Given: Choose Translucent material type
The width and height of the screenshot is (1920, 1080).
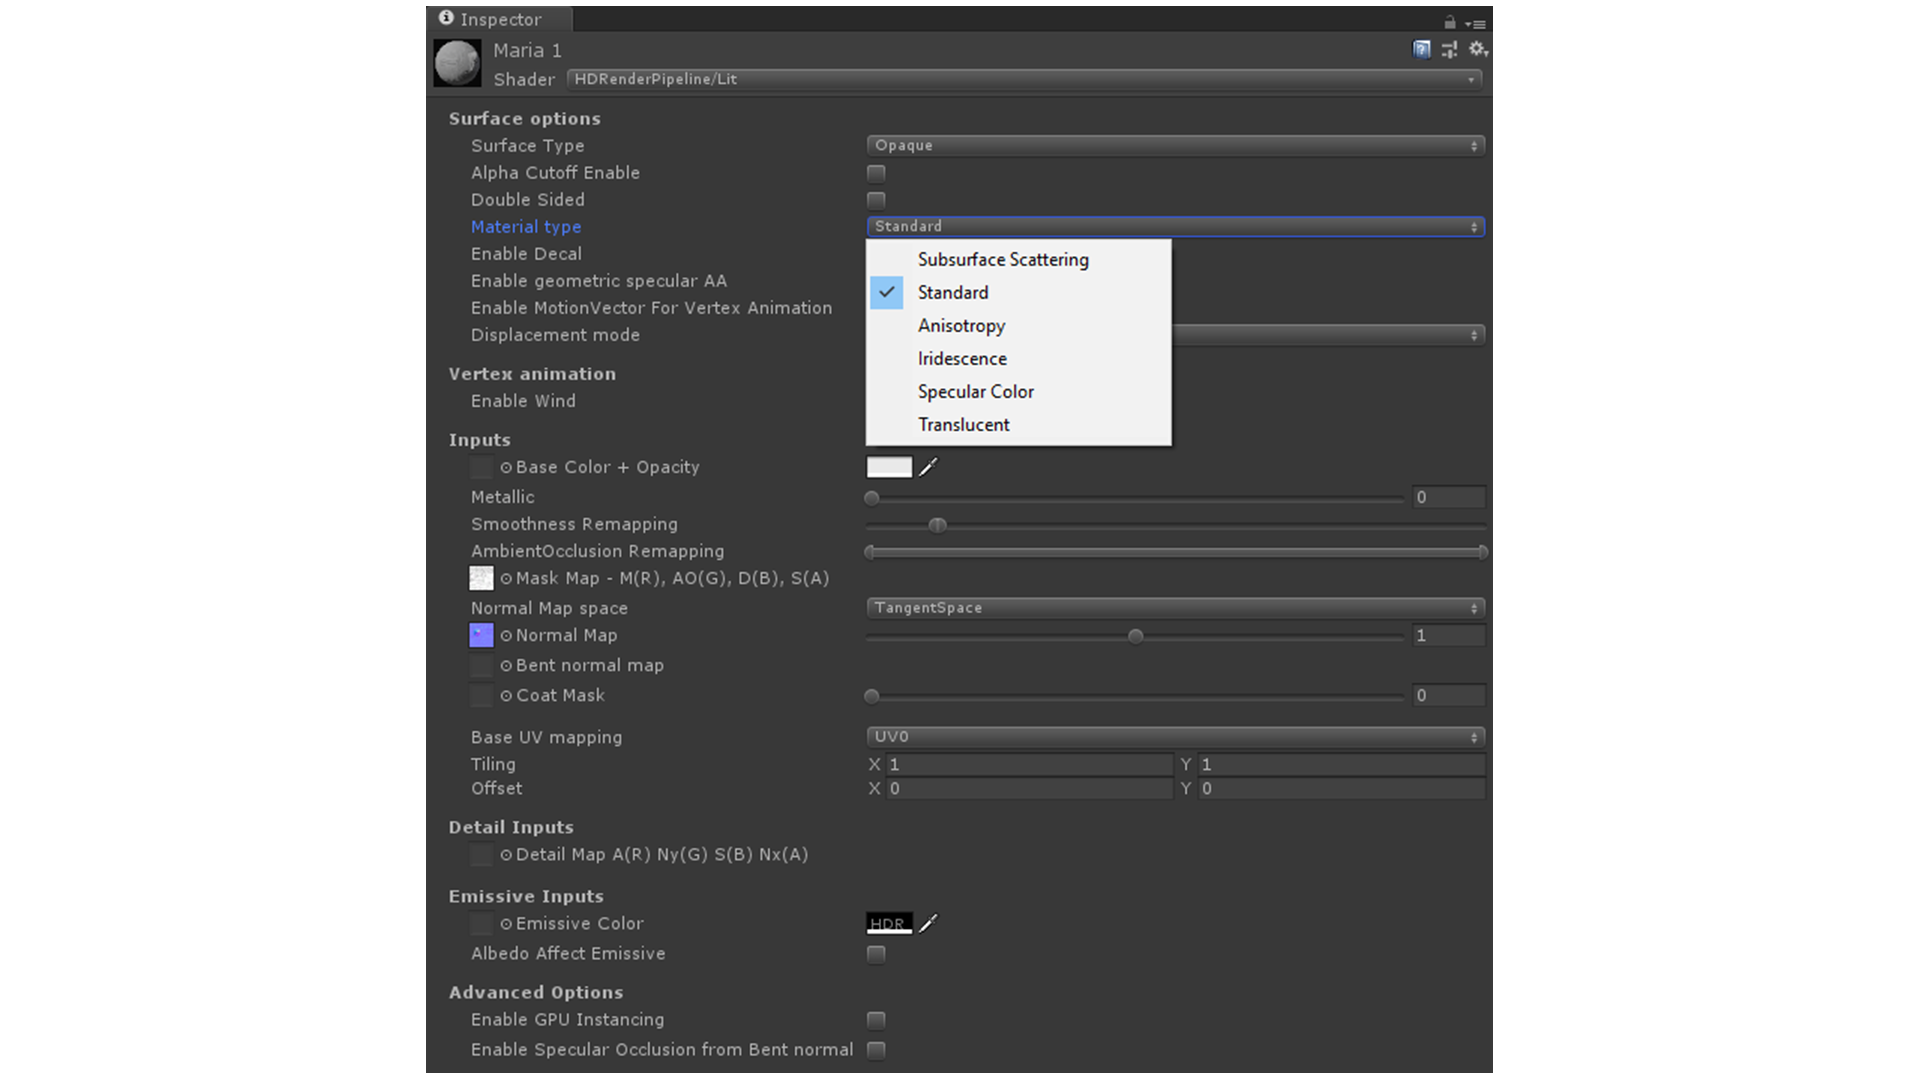Looking at the screenshot, I should point(1018,424).
